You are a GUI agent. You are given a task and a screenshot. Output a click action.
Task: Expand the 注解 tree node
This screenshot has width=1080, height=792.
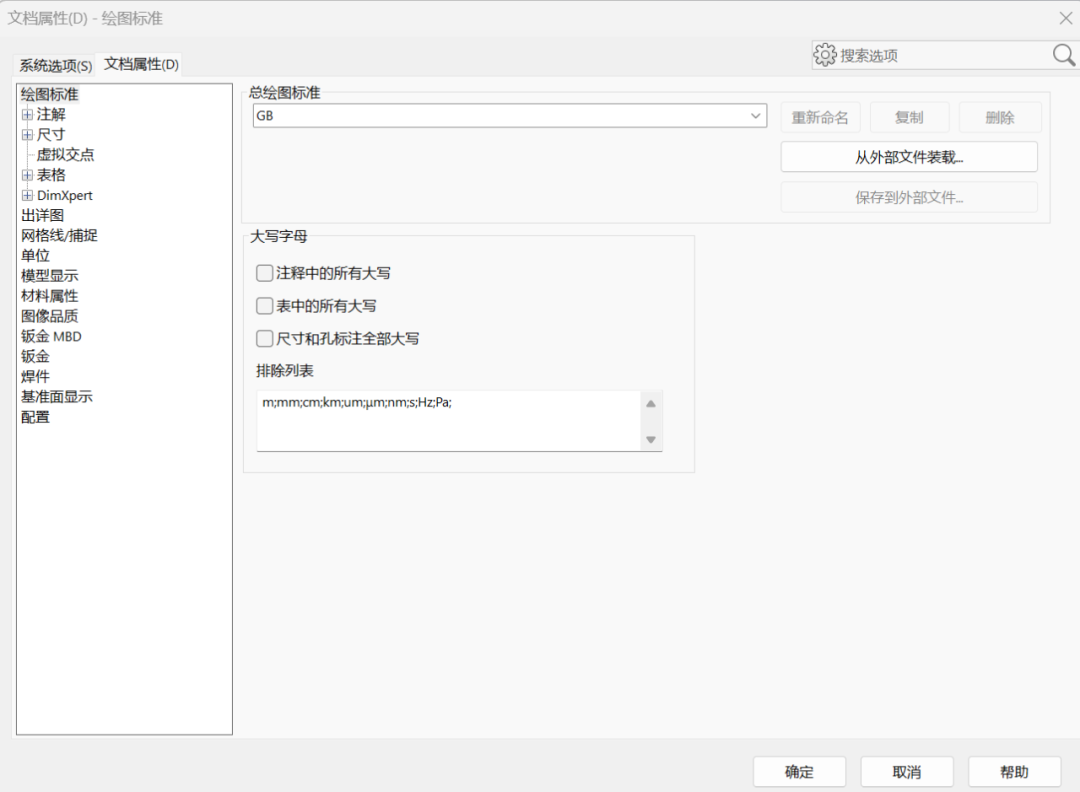click(x=27, y=115)
